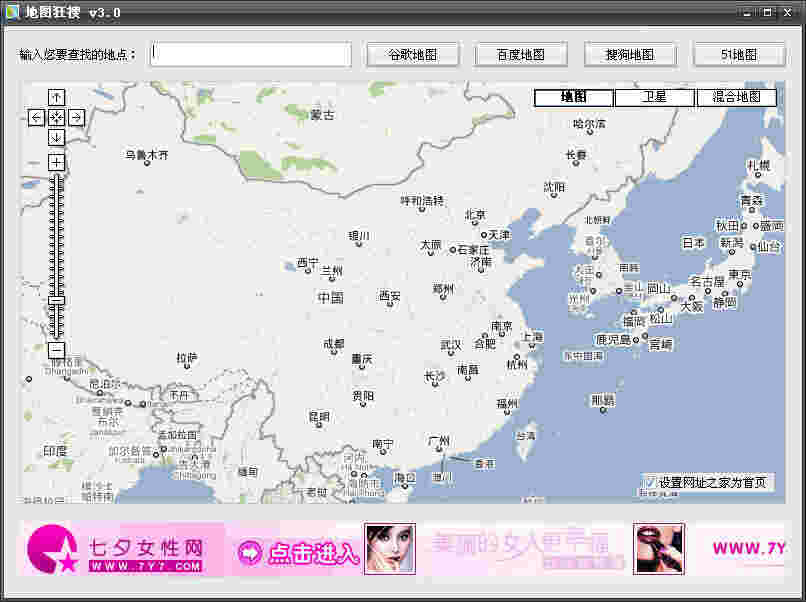Zoom in using the plus icon
The width and height of the screenshot is (806, 602).
pyautogui.click(x=56, y=161)
